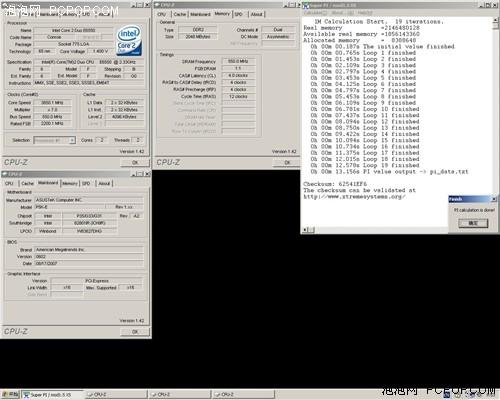Click the Super PI scrollbar up arrow

[496, 21]
